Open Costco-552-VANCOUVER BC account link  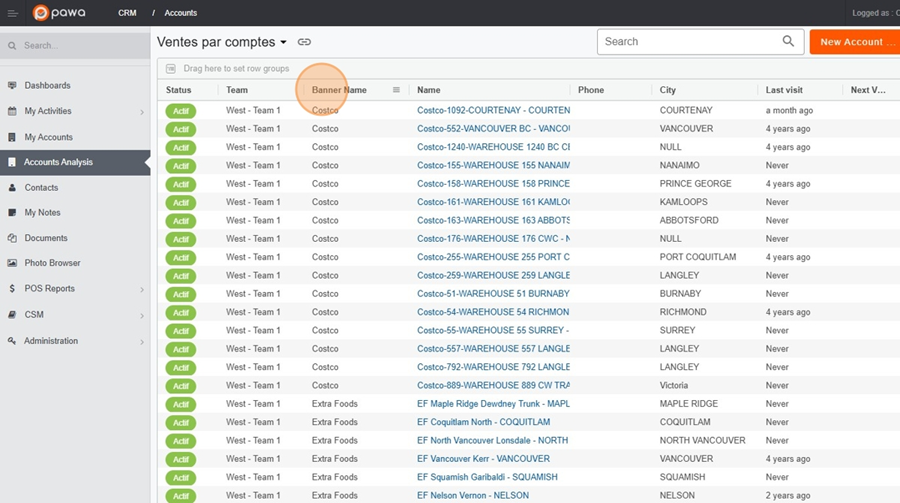[x=493, y=129]
